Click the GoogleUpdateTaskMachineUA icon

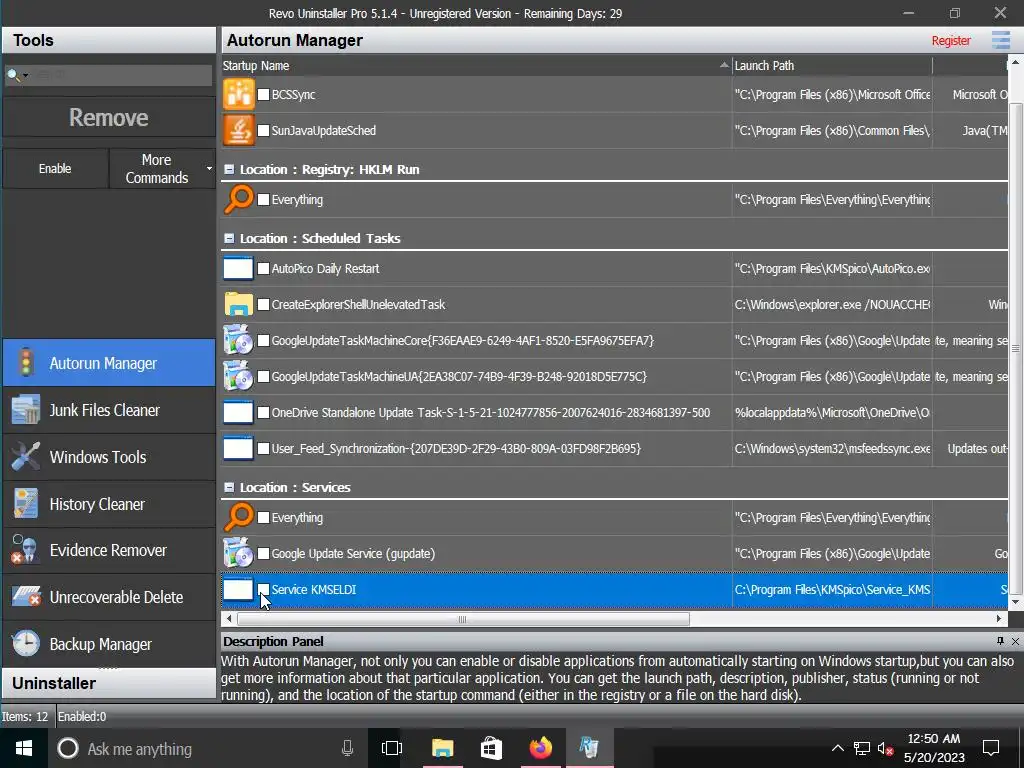coord(238,376)
